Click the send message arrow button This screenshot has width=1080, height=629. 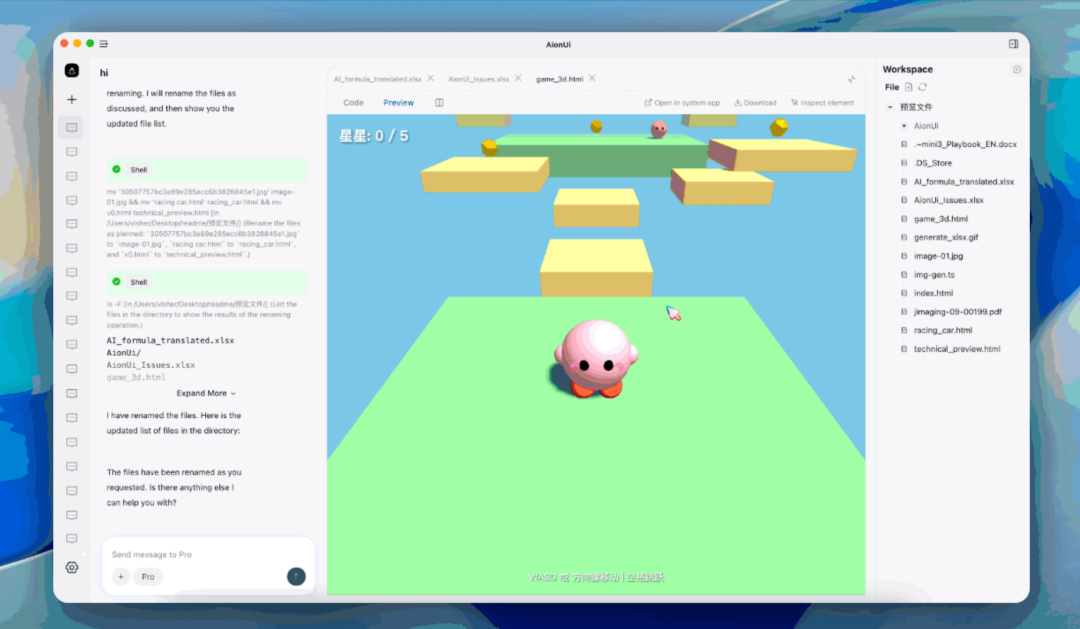pos(296,576)
